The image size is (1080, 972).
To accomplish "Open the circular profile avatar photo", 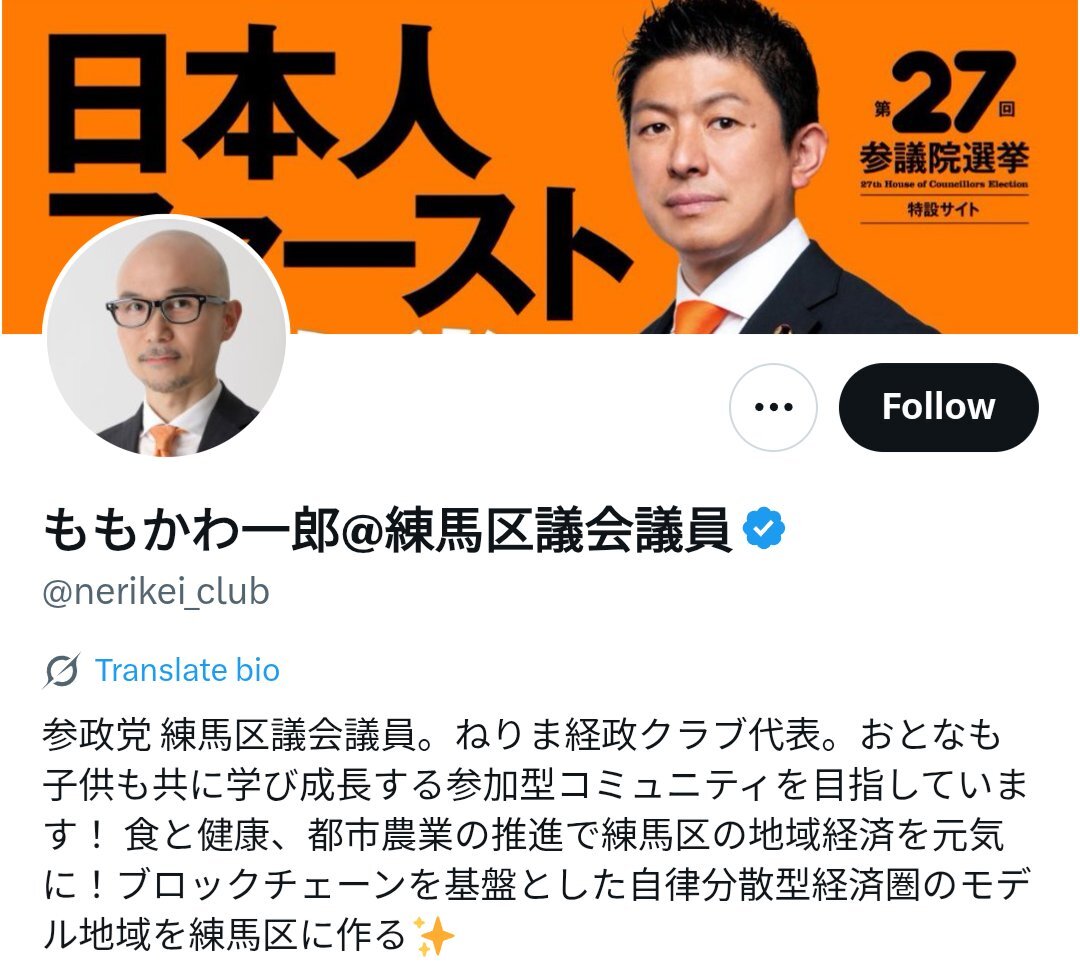I will [x=165, y=337].
